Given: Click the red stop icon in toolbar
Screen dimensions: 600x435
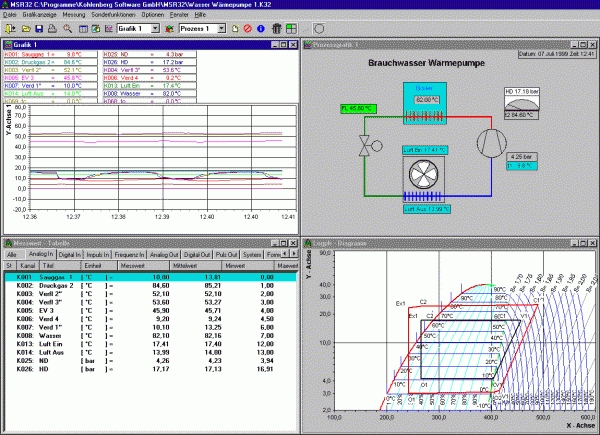Looking at the screenshot, I should click(246, 29).
